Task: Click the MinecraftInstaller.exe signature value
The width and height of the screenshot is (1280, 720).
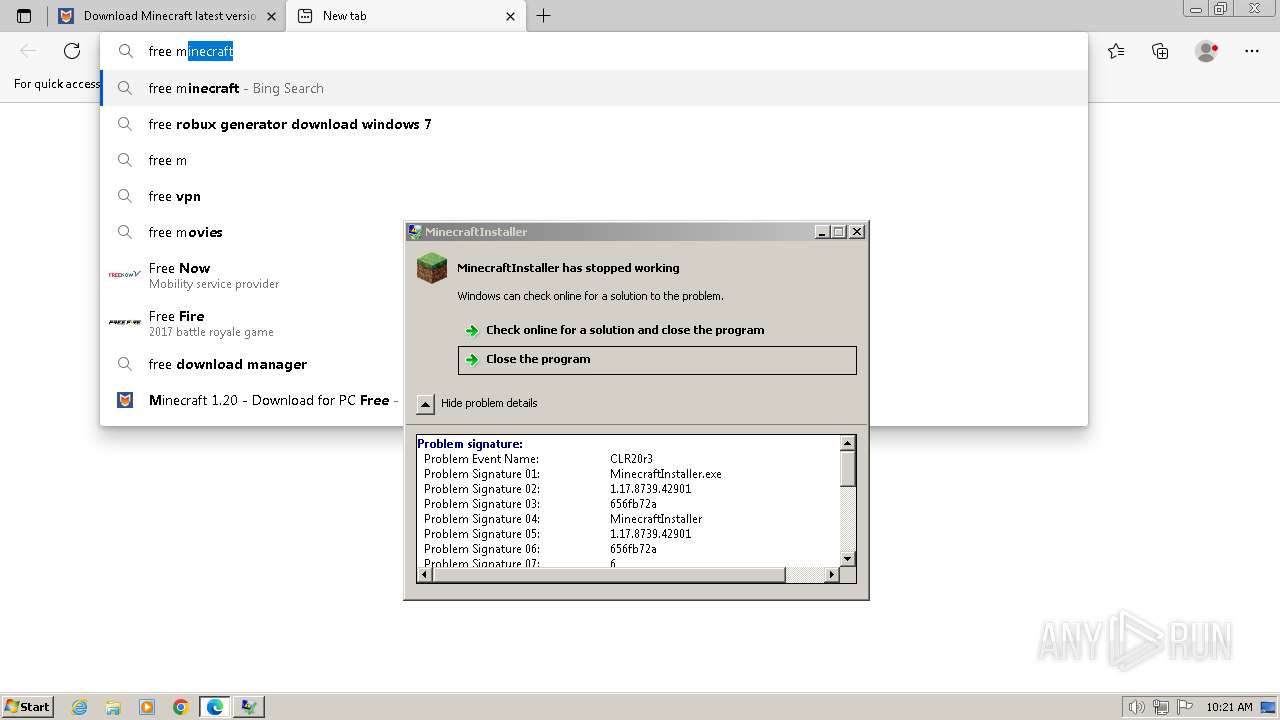Action: (666, 474)
